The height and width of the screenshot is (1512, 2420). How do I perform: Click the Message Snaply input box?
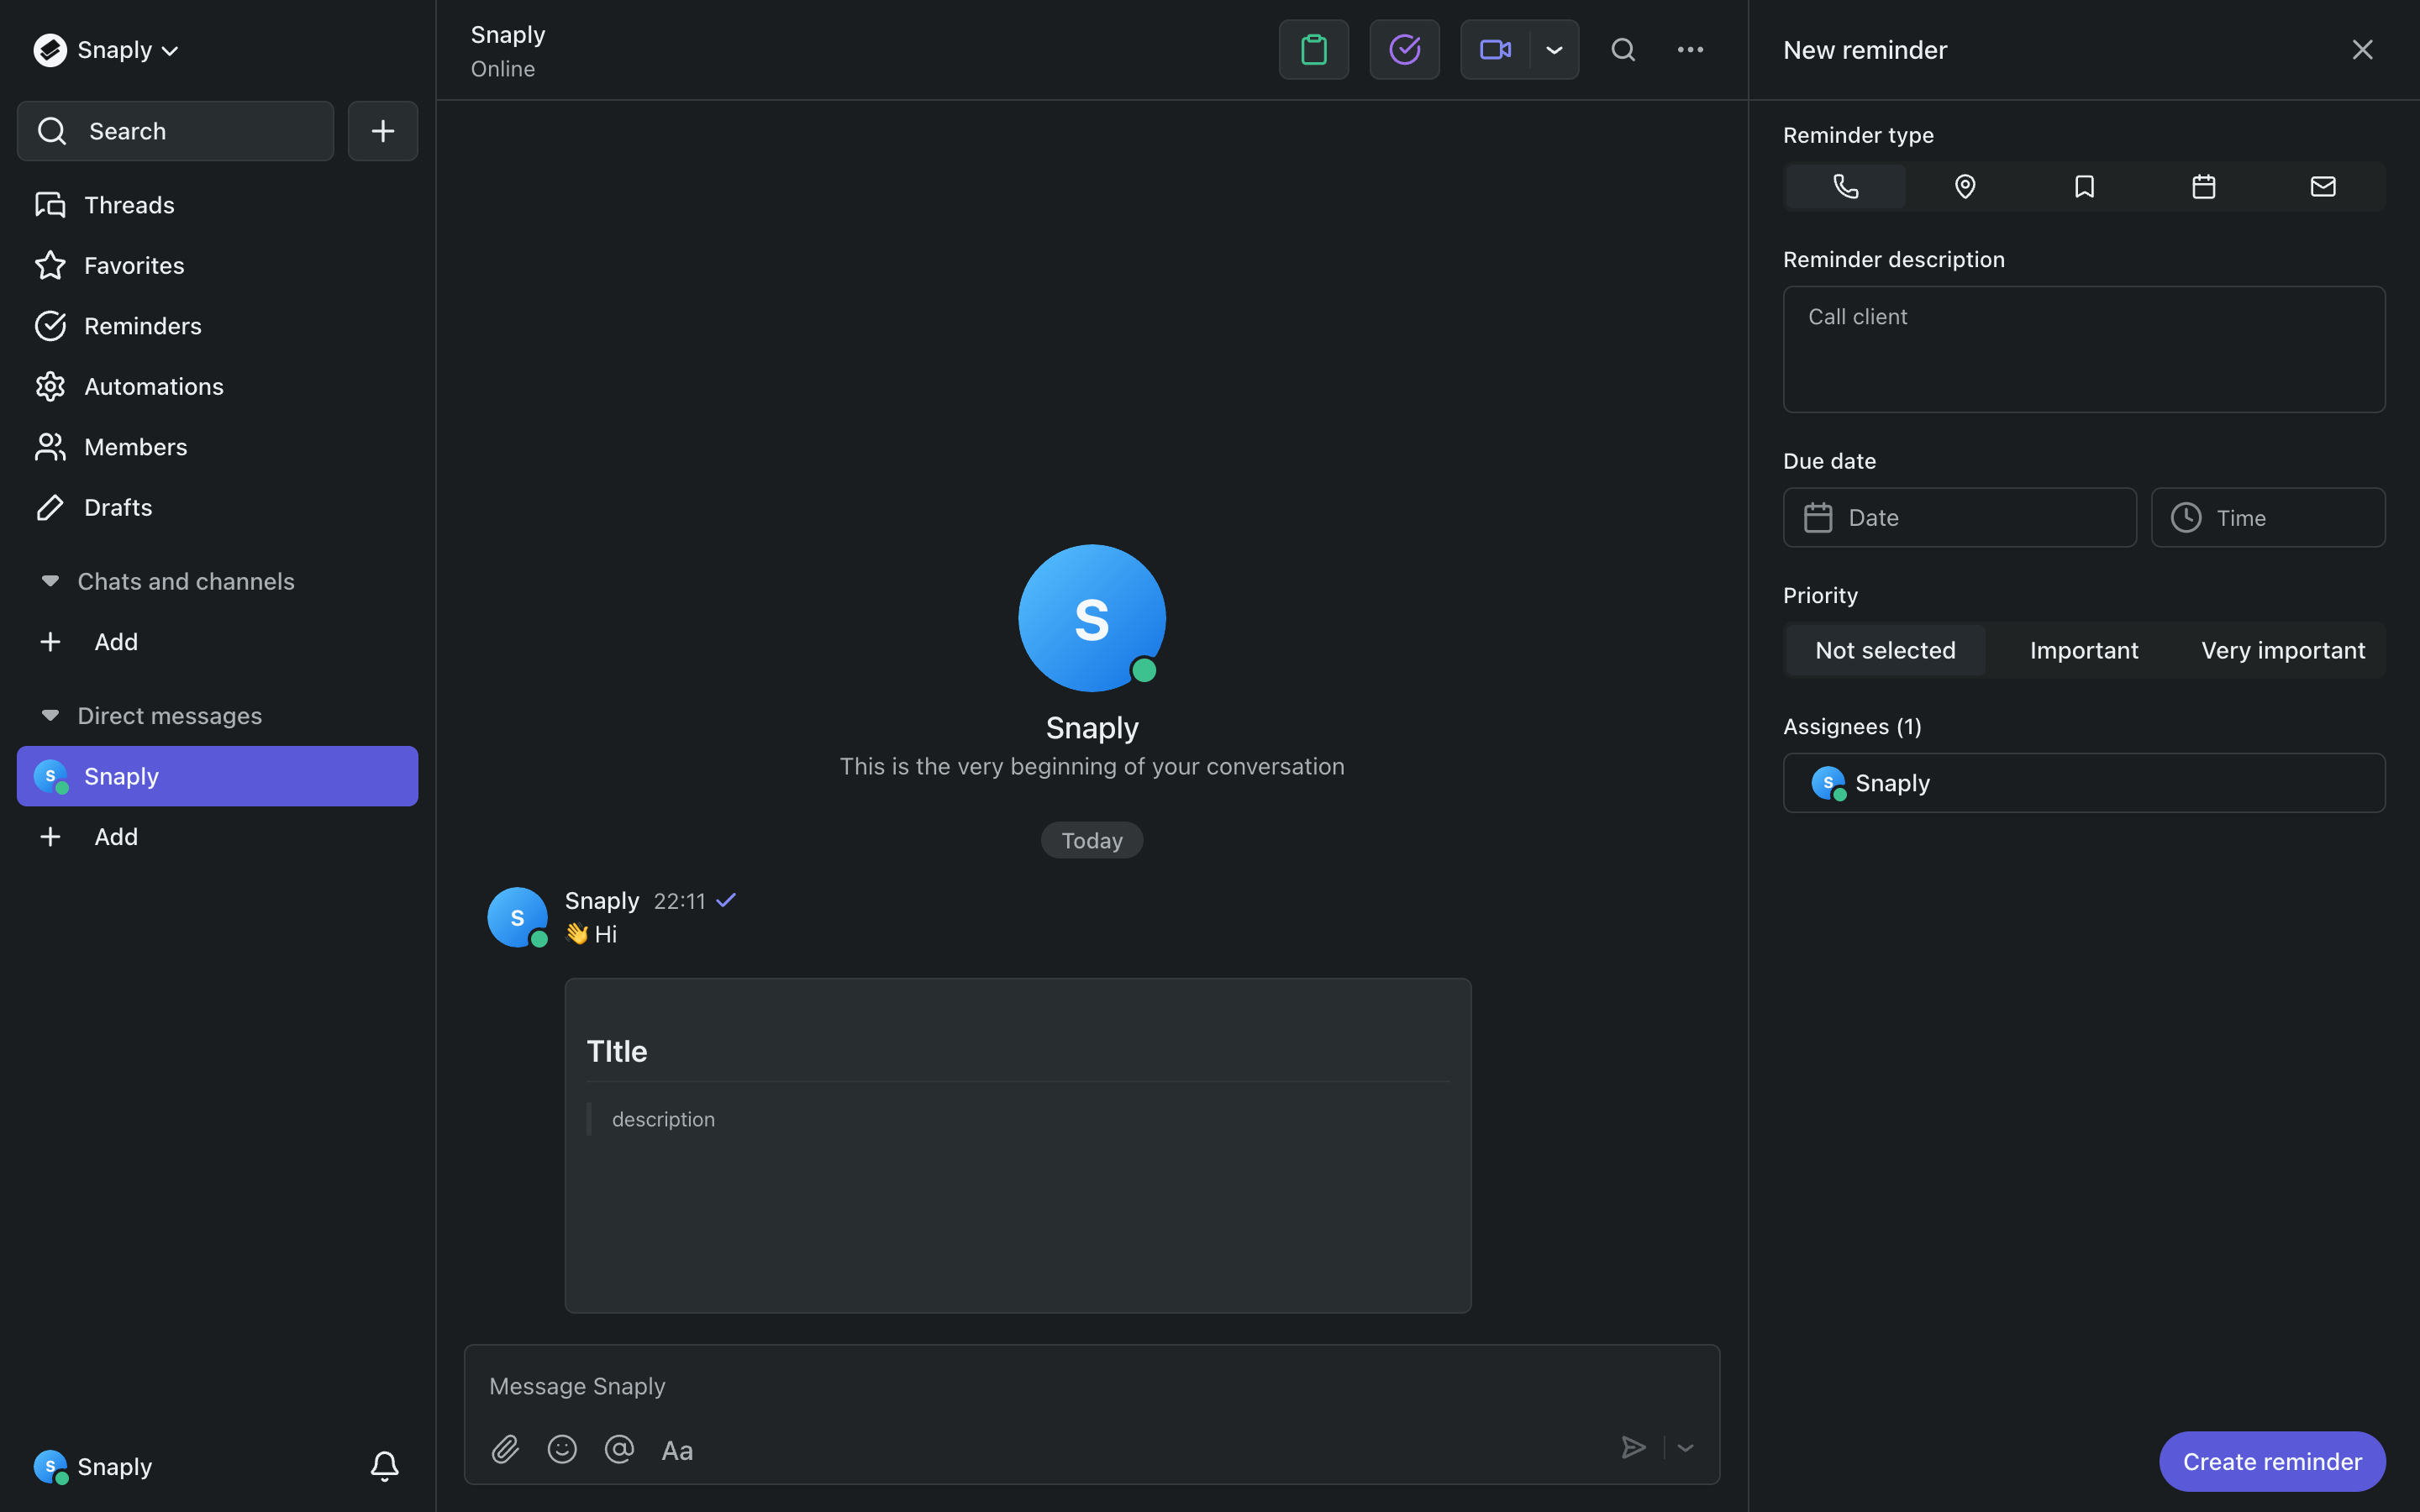[1092, 1386]
